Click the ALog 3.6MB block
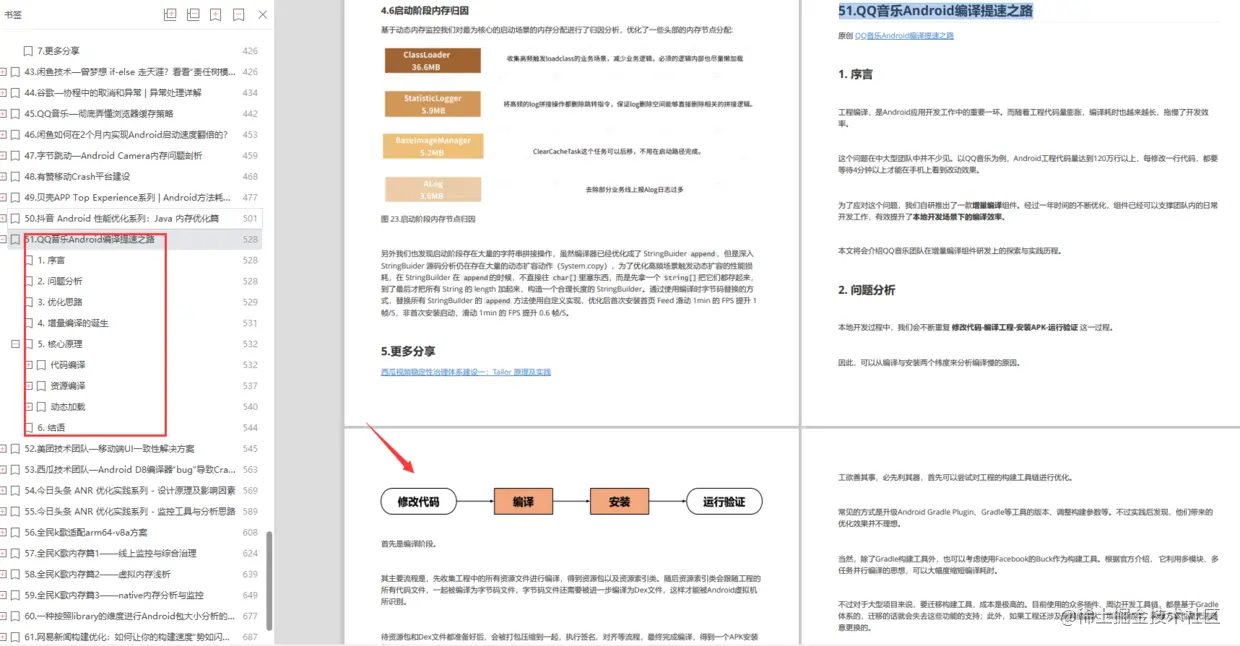 [432, 190]
